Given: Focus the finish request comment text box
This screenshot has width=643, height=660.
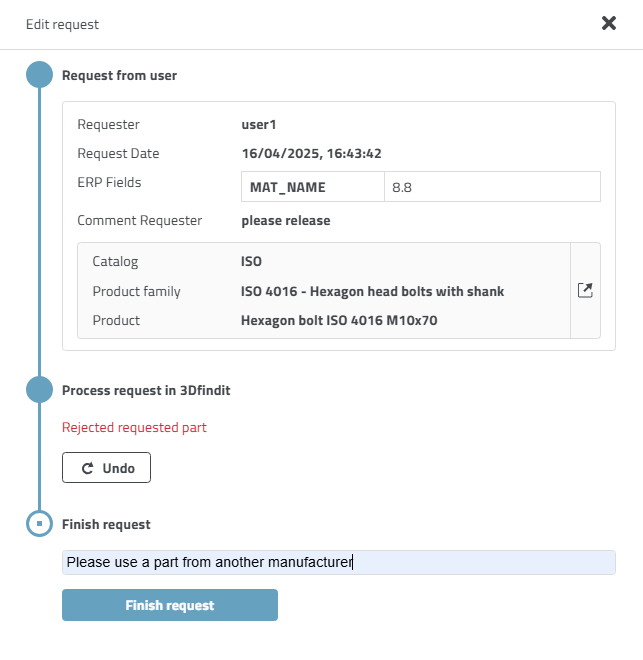Looking at the screenshot, I should coord(338,562).
